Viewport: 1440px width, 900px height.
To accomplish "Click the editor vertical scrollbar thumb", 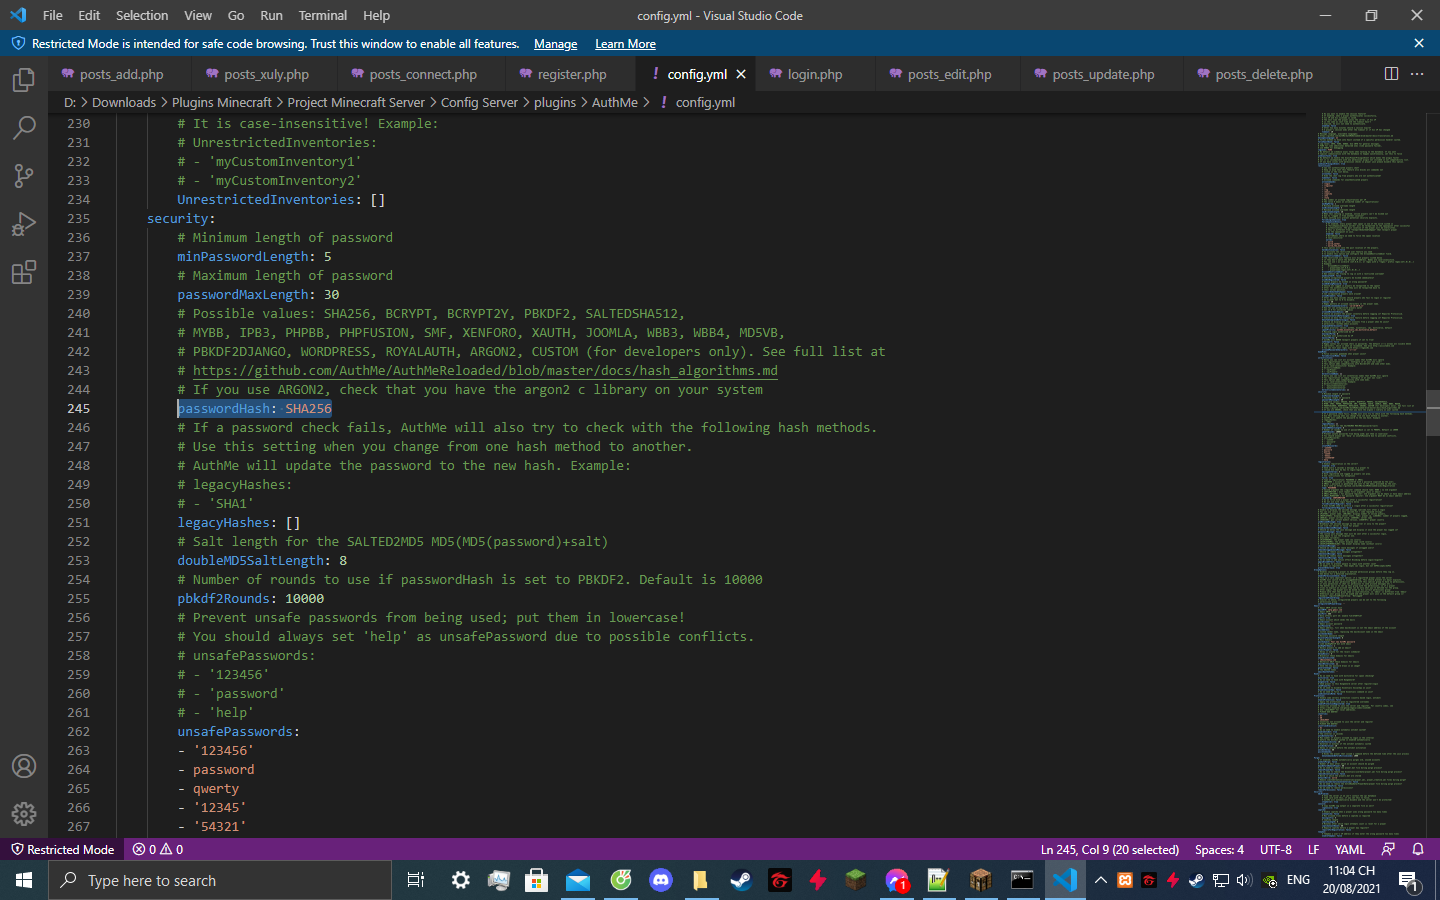I will coord(1432,412).
